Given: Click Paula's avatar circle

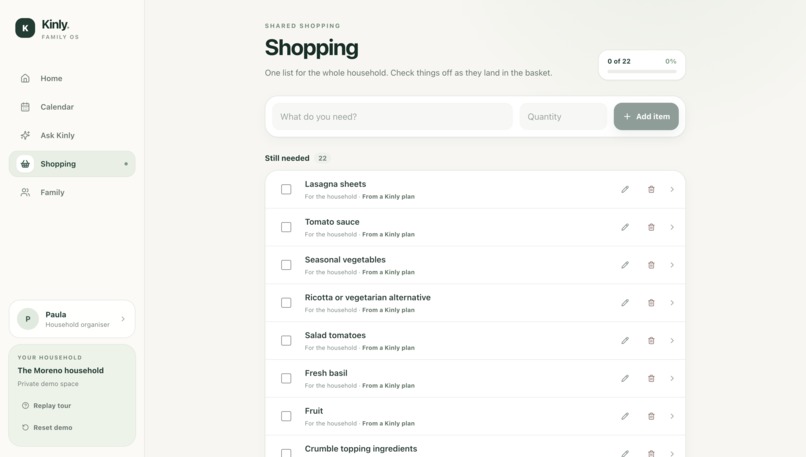Looking at the screenshot, I should pos(28,319).
